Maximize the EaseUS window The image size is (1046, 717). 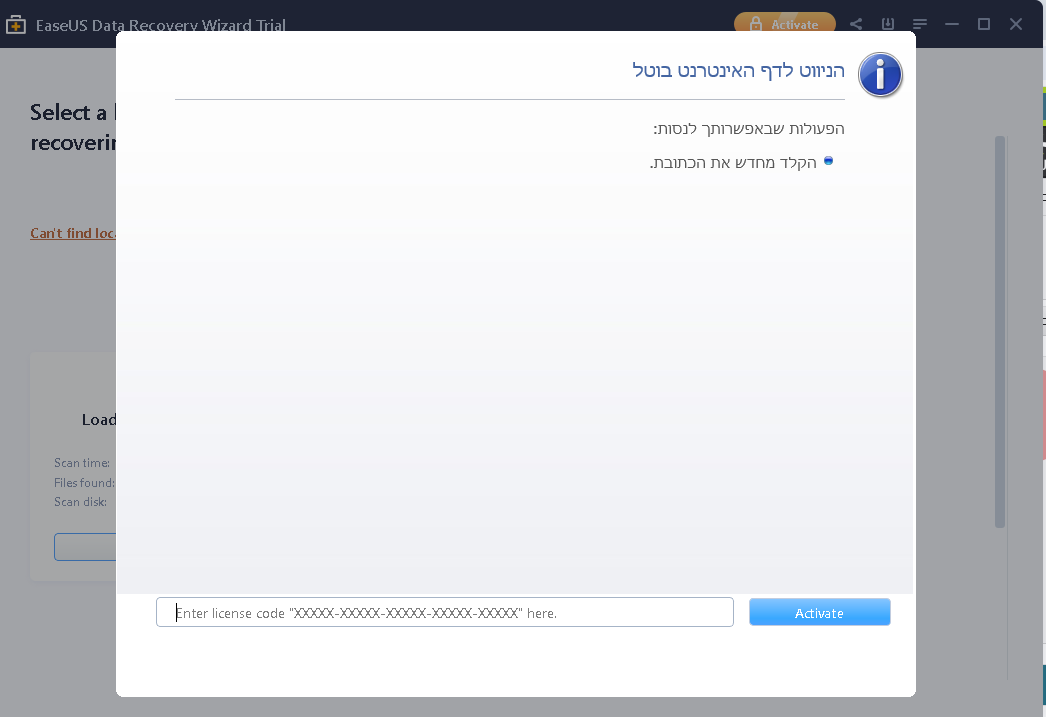983,24
